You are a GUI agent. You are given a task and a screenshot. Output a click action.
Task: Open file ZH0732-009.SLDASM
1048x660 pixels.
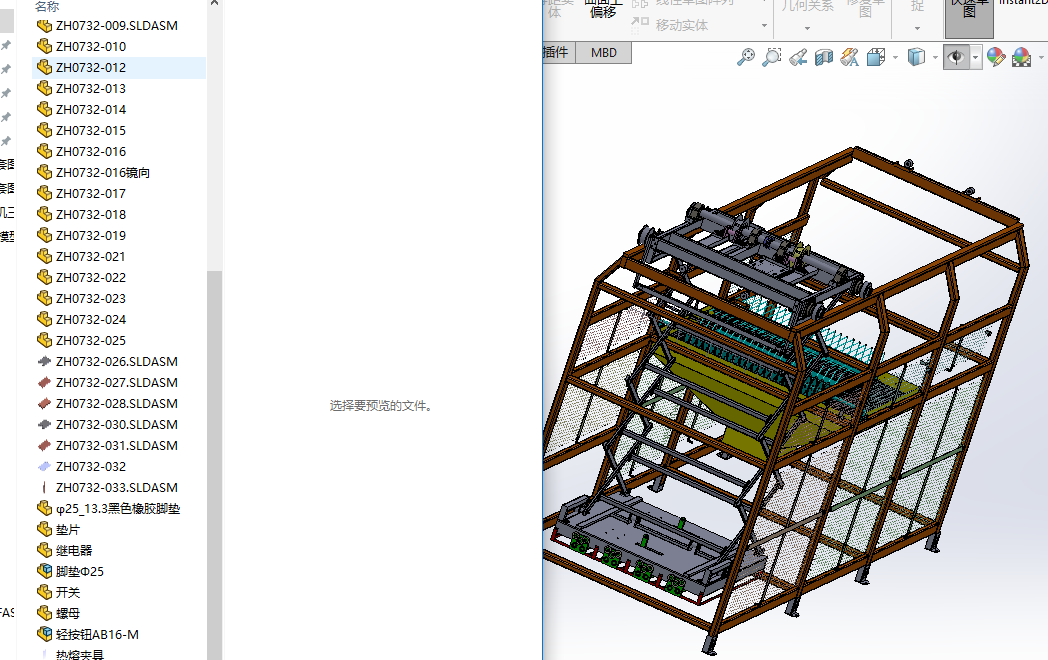pos(116,25)
